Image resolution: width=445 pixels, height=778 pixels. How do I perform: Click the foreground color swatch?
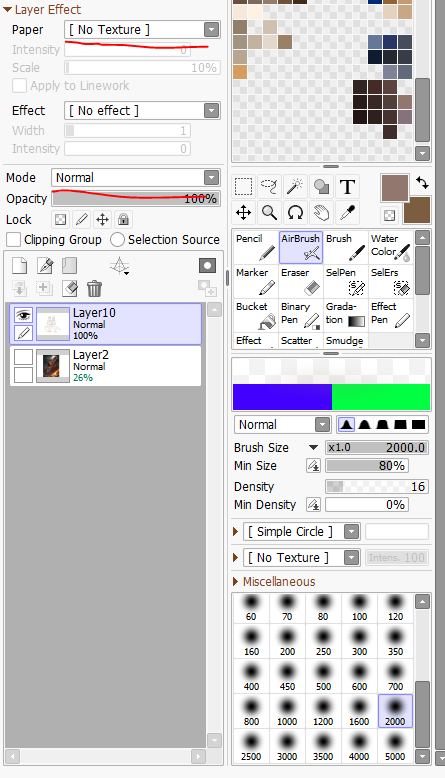pos(395,189)
